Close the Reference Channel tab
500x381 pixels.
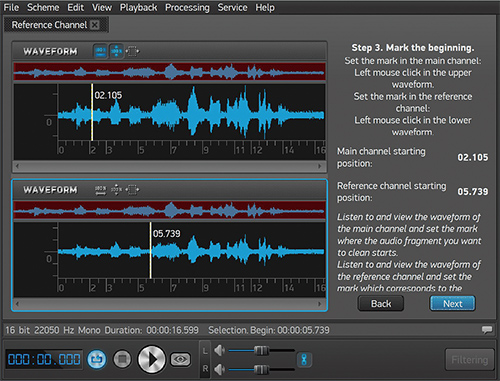(95, 25)
